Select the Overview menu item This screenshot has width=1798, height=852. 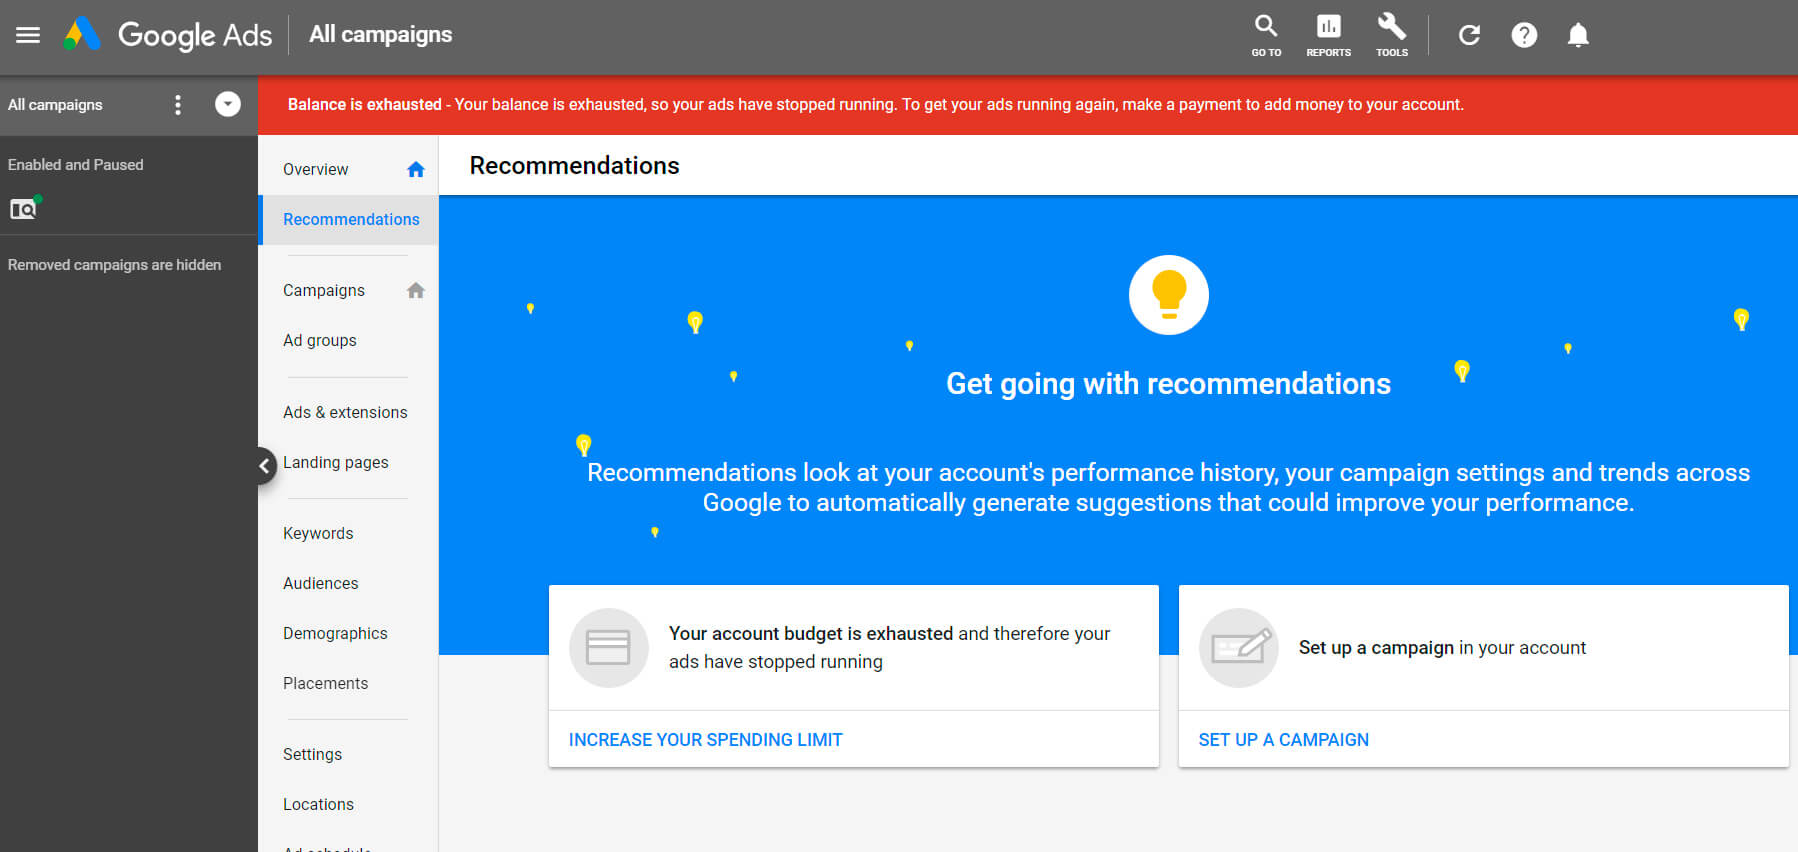point(316,170)
